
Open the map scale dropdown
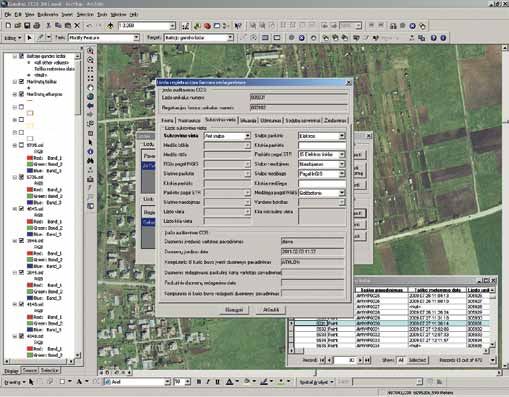click(173, 26)
